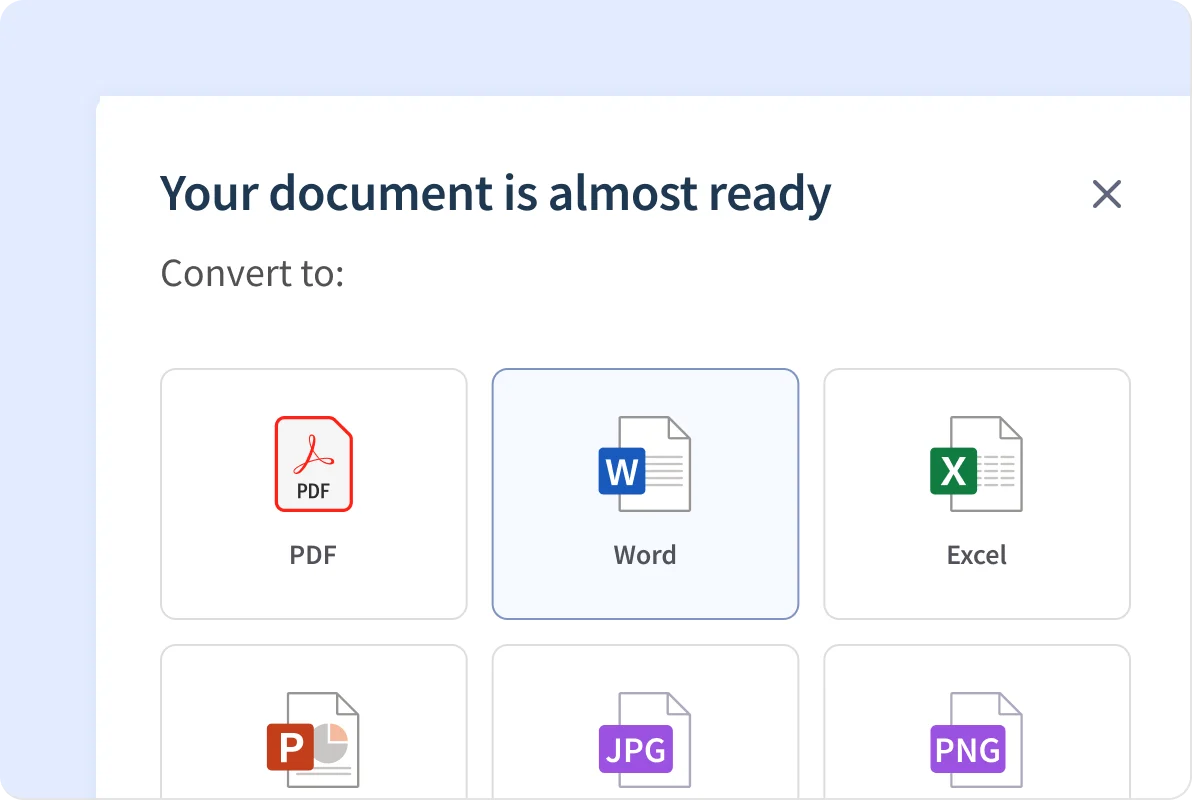This screenshot has height=800, width=1192.
Task: Click the Excel label text
Action: pos(977,554)
